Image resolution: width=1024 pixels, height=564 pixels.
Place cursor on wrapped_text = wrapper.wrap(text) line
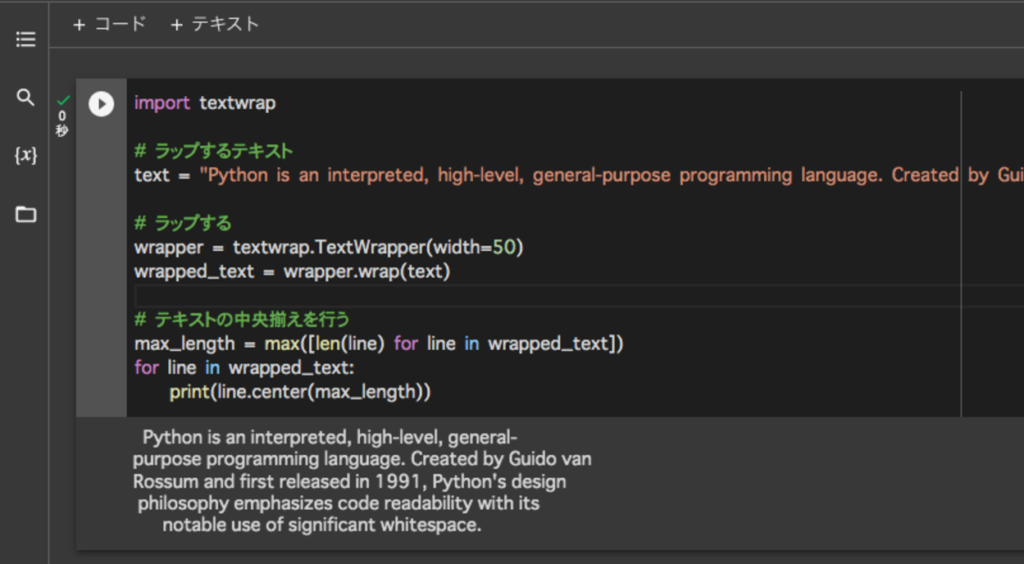pos(292,271)
